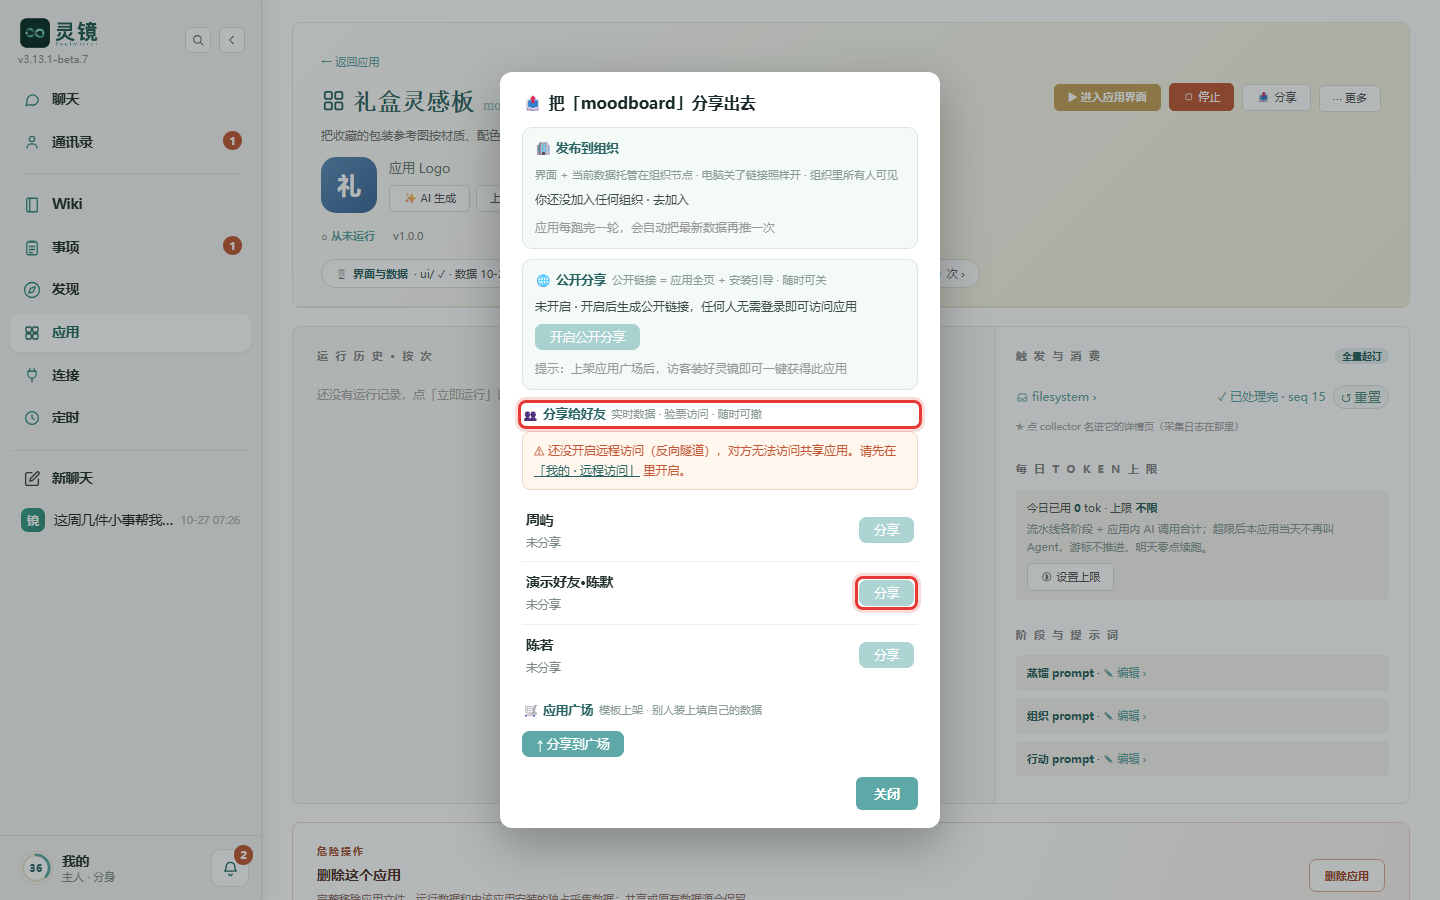Viewport: 1440px width, 900px height.
Task: Click the 灵镜 logo icon
Action: point(35,33)
